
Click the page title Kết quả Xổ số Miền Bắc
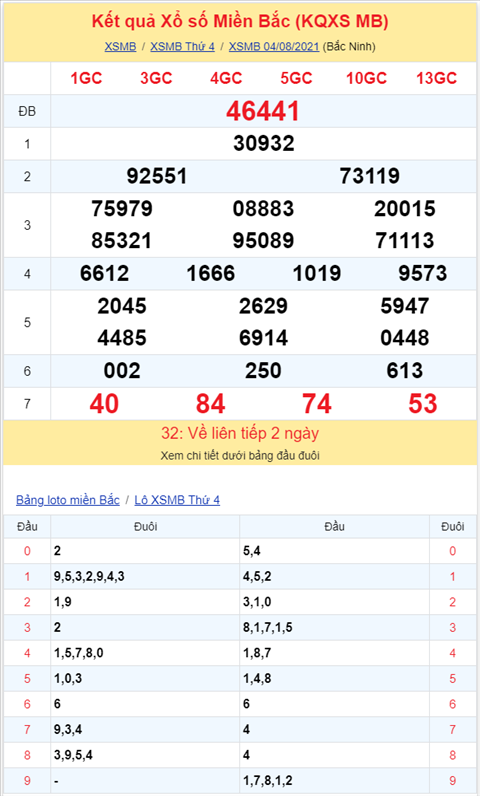[x=240, y=21]
